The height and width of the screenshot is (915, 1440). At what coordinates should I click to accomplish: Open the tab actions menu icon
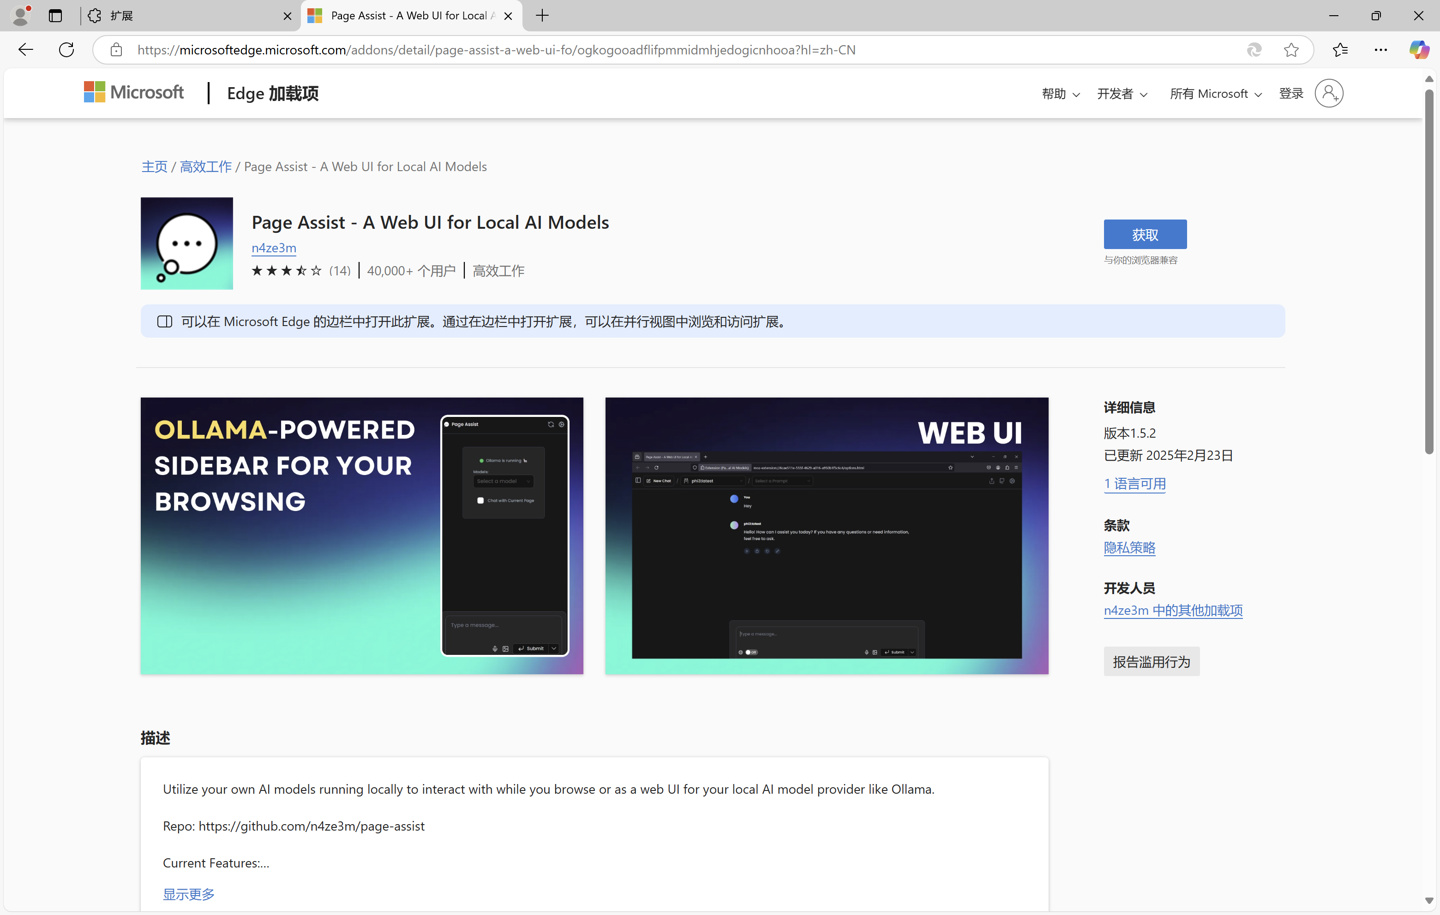(55, 16)
